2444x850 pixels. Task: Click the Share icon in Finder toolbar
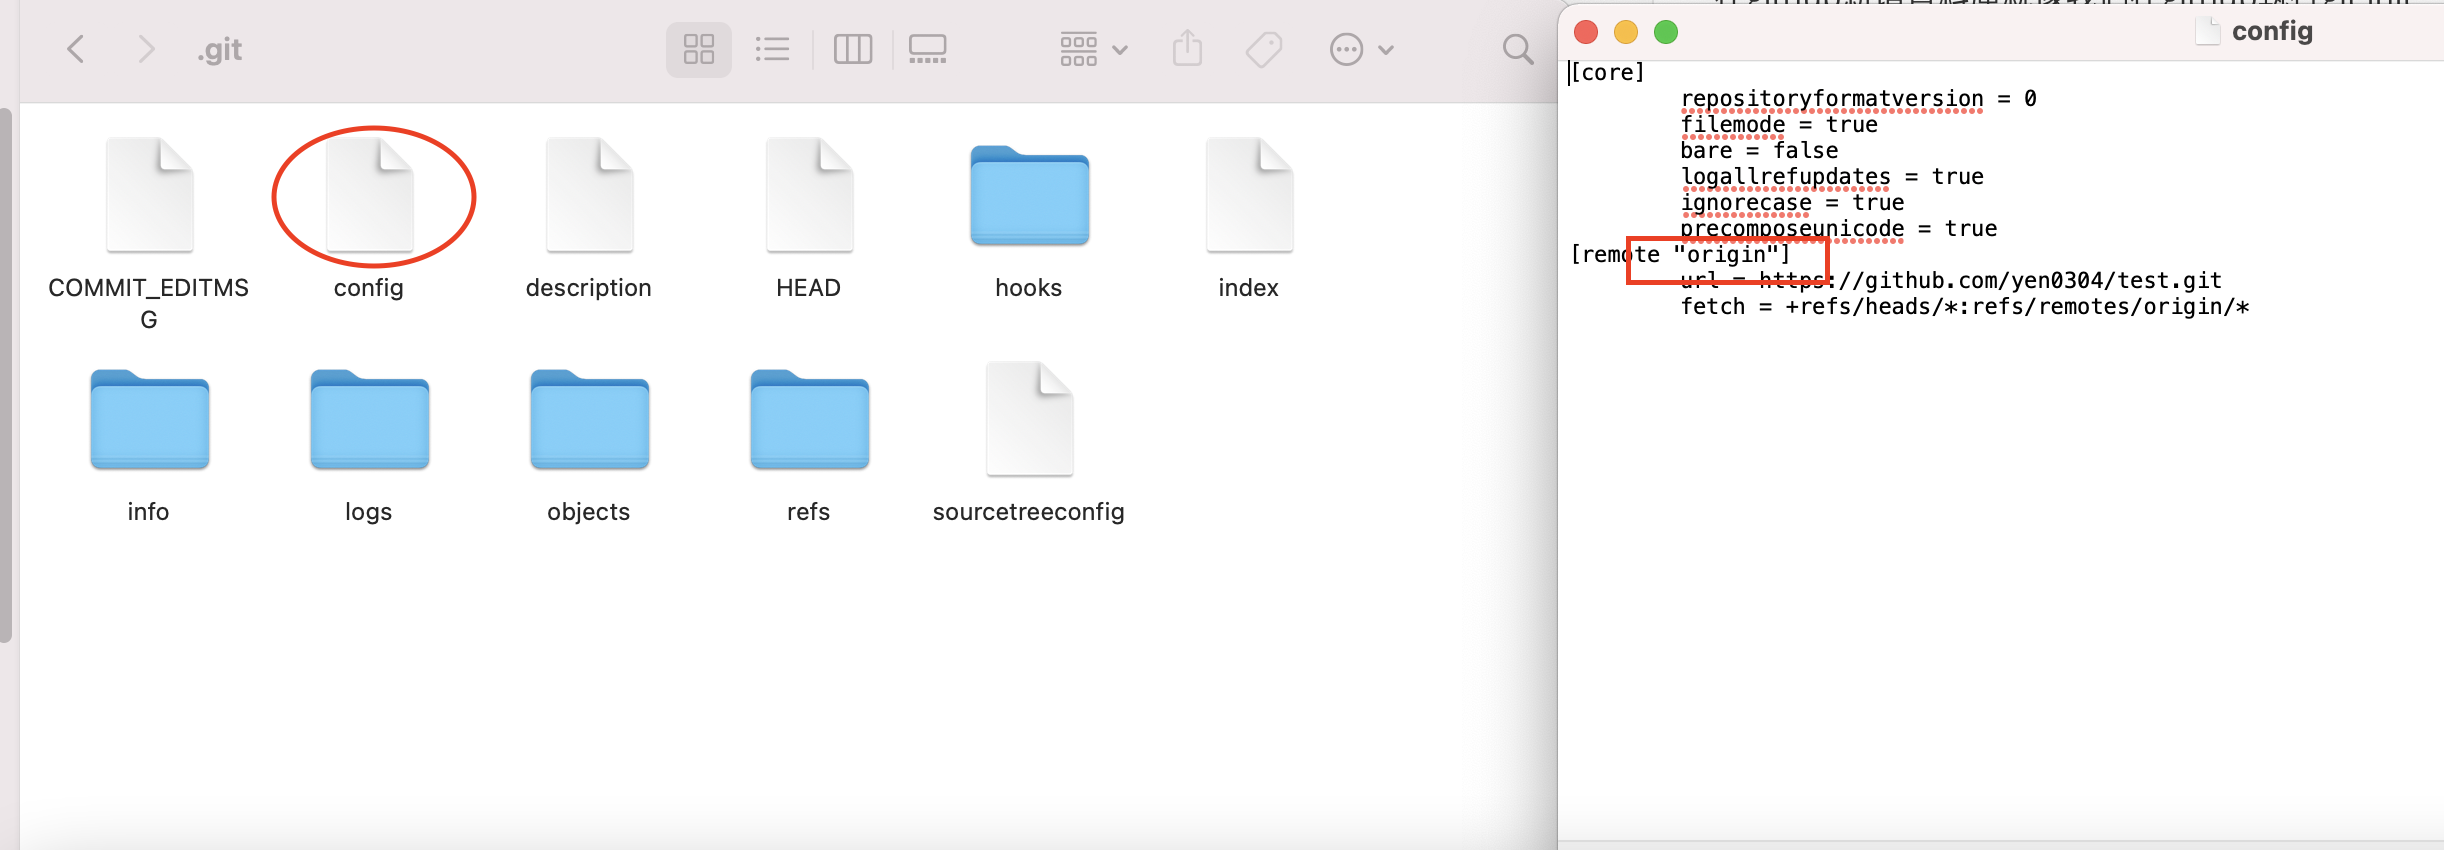pyautogui.click(x=1187, y=49)
